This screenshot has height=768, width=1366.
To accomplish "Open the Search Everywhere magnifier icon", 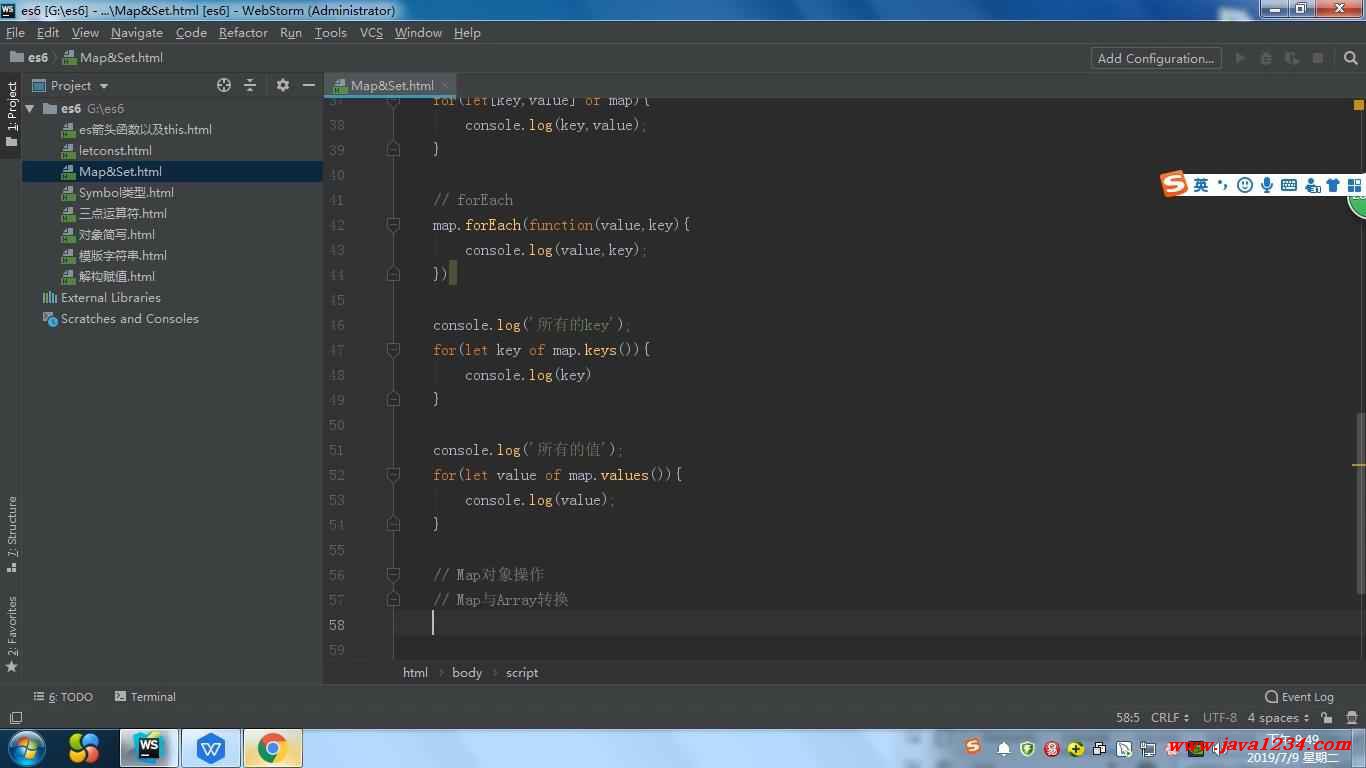I will click(1350, 58).
